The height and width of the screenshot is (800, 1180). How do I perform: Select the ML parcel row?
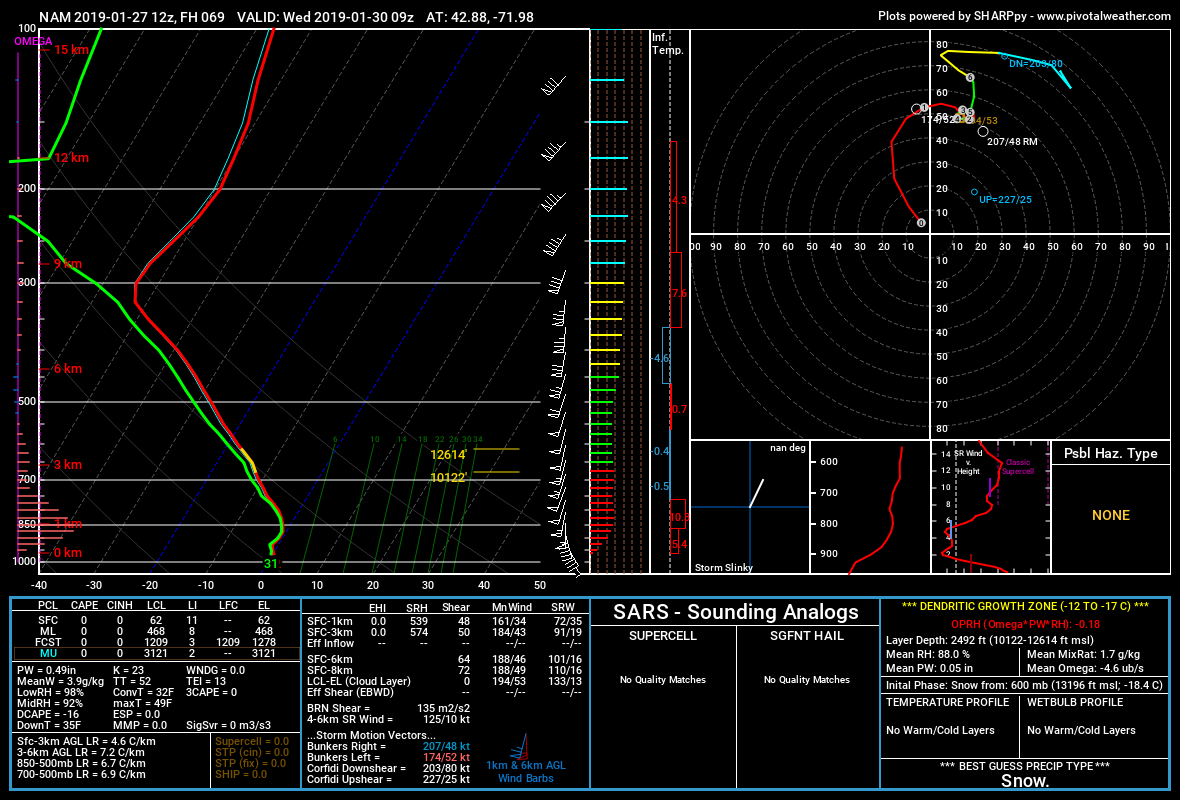click(156, 631)
